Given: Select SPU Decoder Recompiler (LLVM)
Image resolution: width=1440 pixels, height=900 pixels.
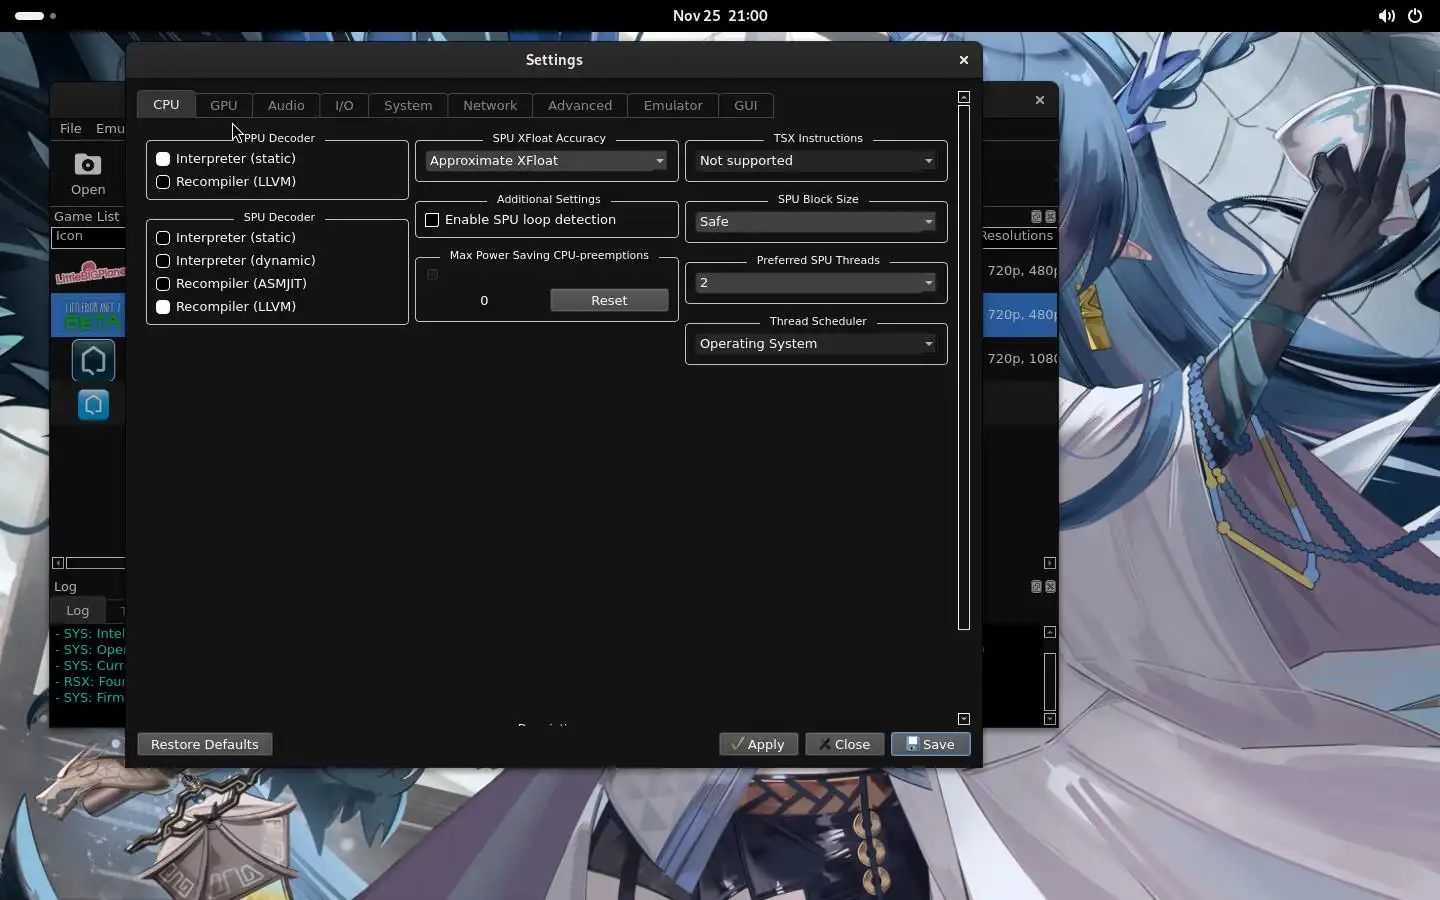Looking at the screenshot, I should 226,307.
